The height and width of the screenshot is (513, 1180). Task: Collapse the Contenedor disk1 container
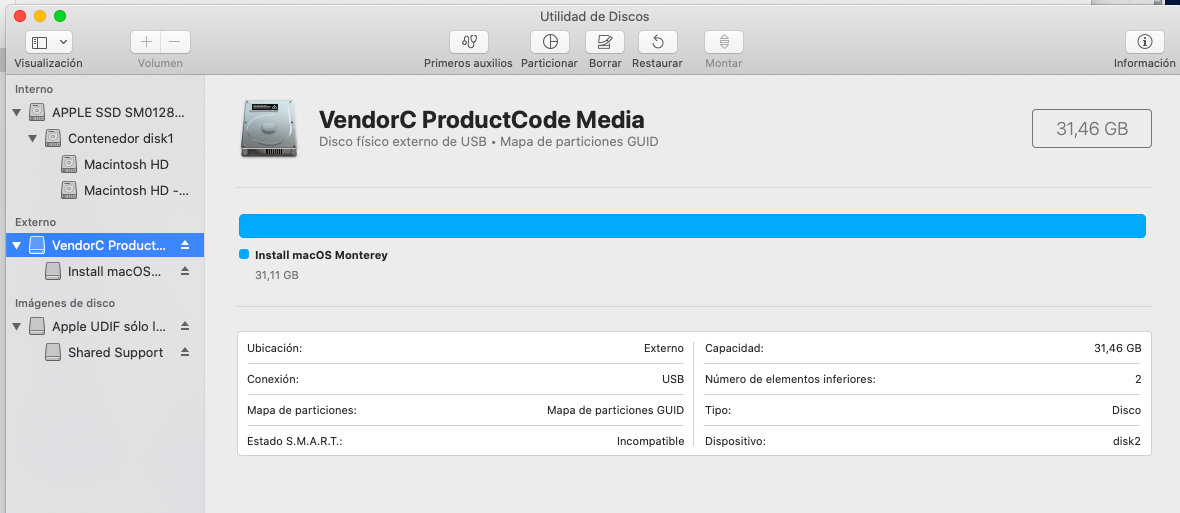point(32,139)
